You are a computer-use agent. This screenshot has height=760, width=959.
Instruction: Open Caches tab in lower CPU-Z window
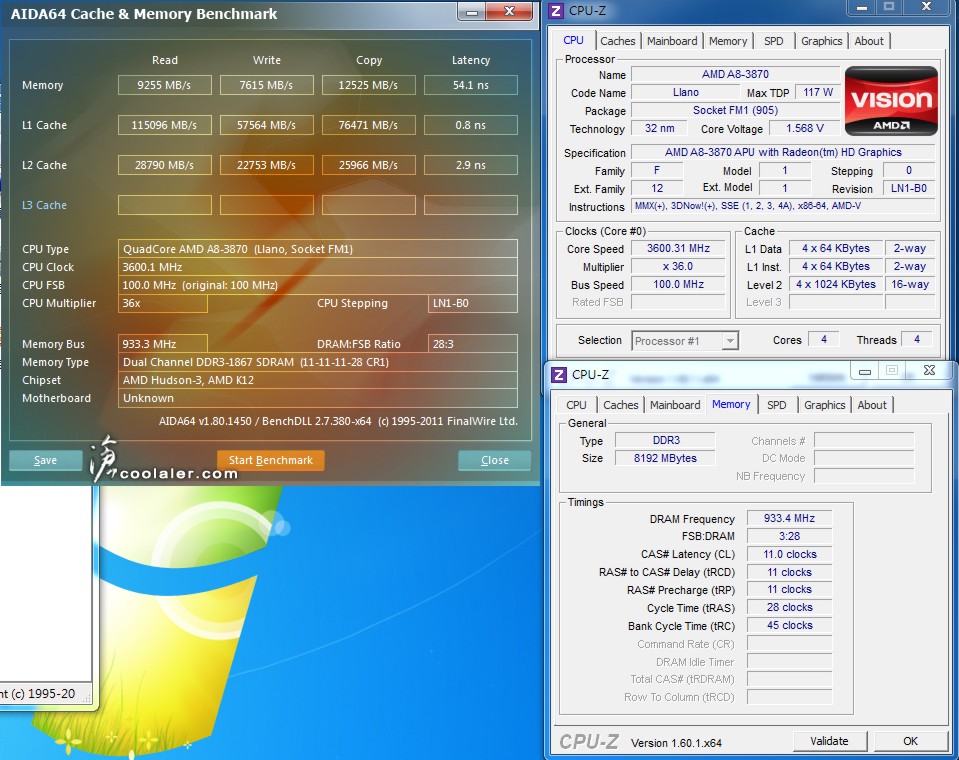[x=620, y=405]
